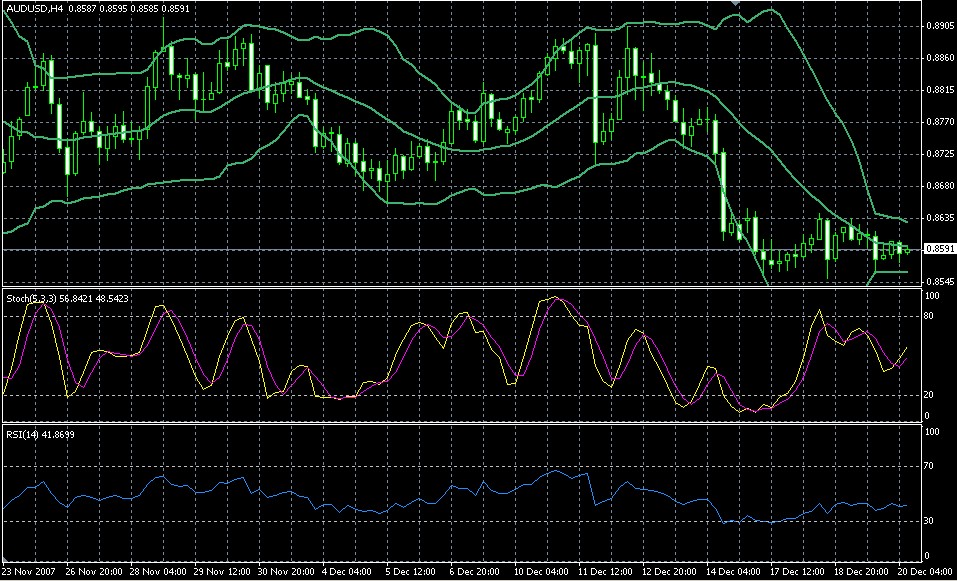Click the 20 Dec 04:00 time label
Screen dimensions: 957x581
926,572
